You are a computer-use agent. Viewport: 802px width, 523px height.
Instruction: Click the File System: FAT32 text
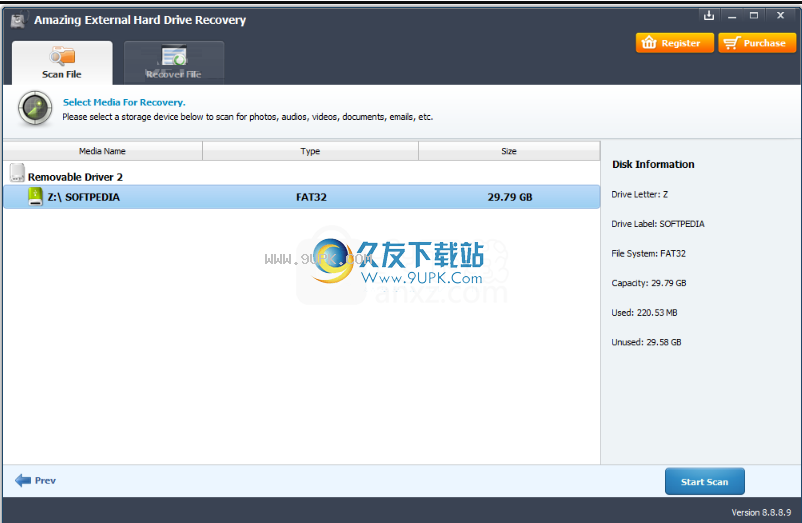649,254
